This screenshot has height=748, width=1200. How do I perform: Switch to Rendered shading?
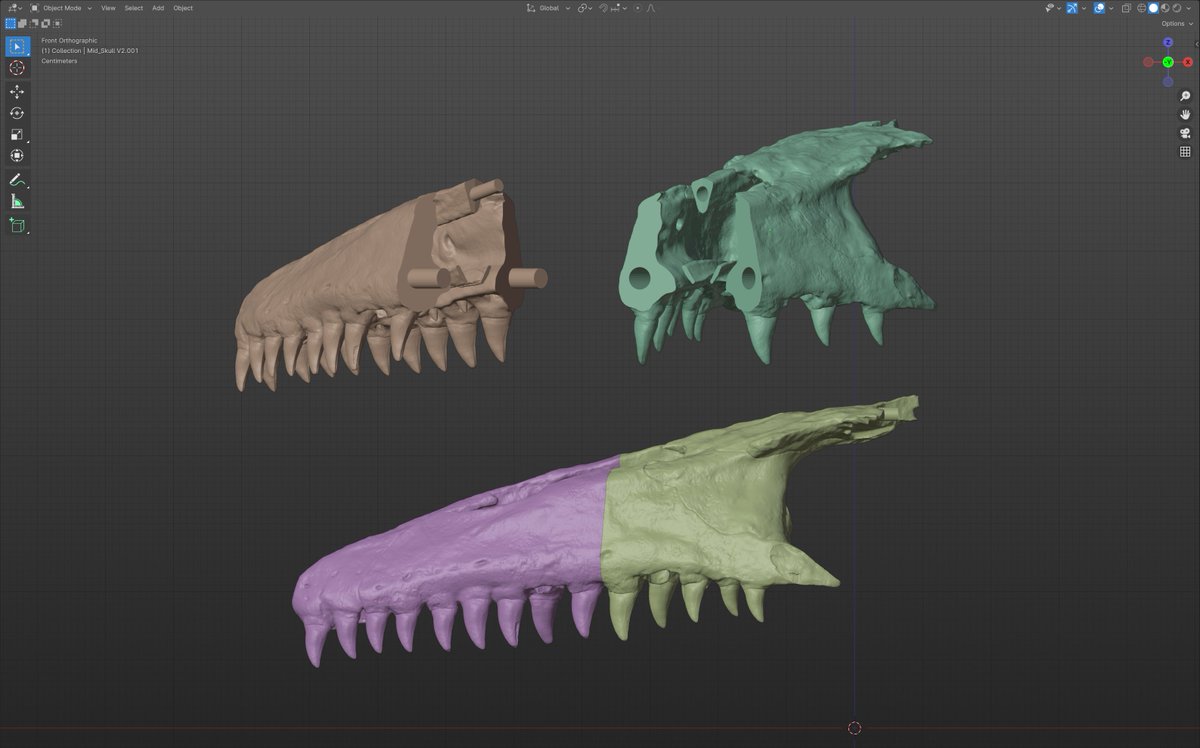click(1177, 8)
